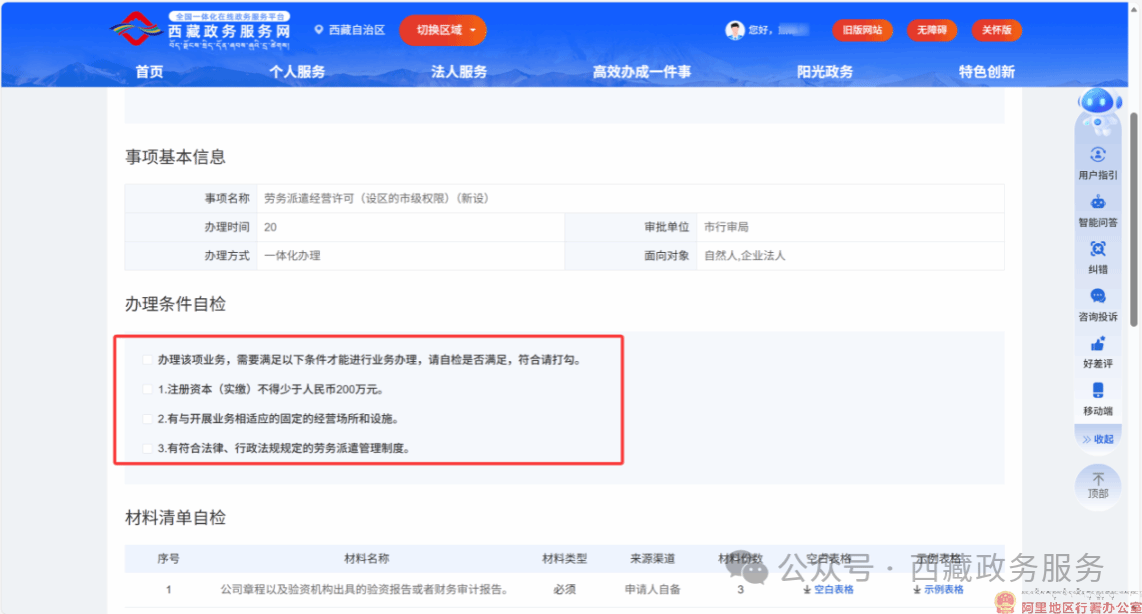Click the 西藏政务服务网 site logo
The width and height of the screenshot is (1142, 614).
coord(200,32)
